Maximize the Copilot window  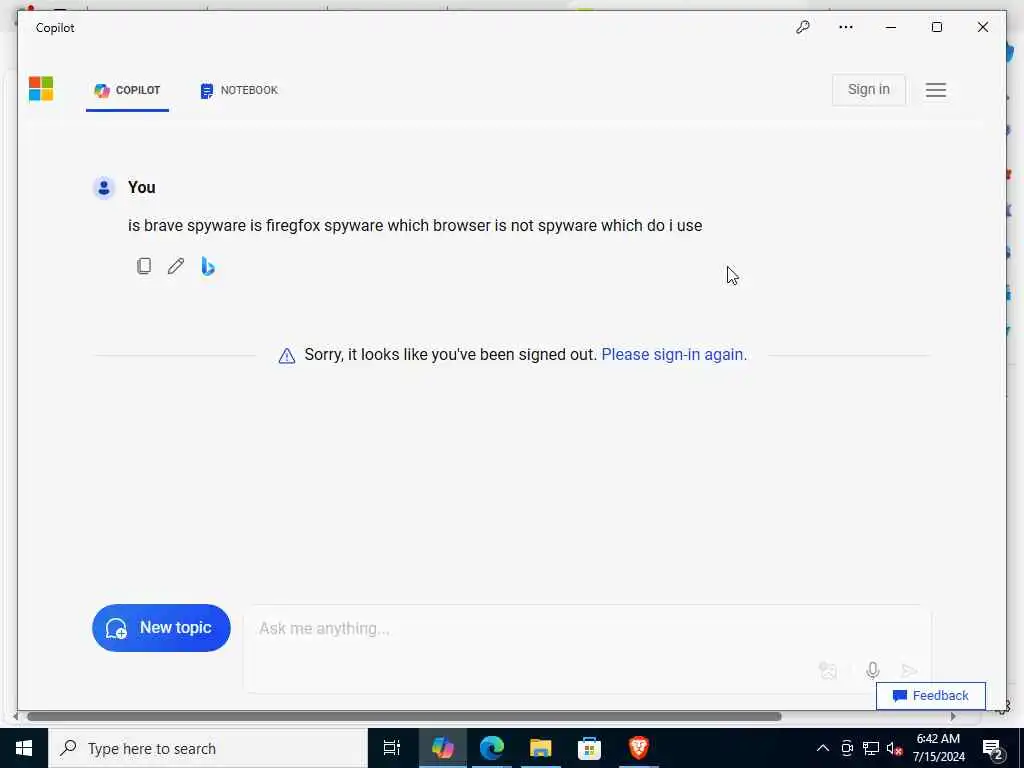tap(936, 27)
